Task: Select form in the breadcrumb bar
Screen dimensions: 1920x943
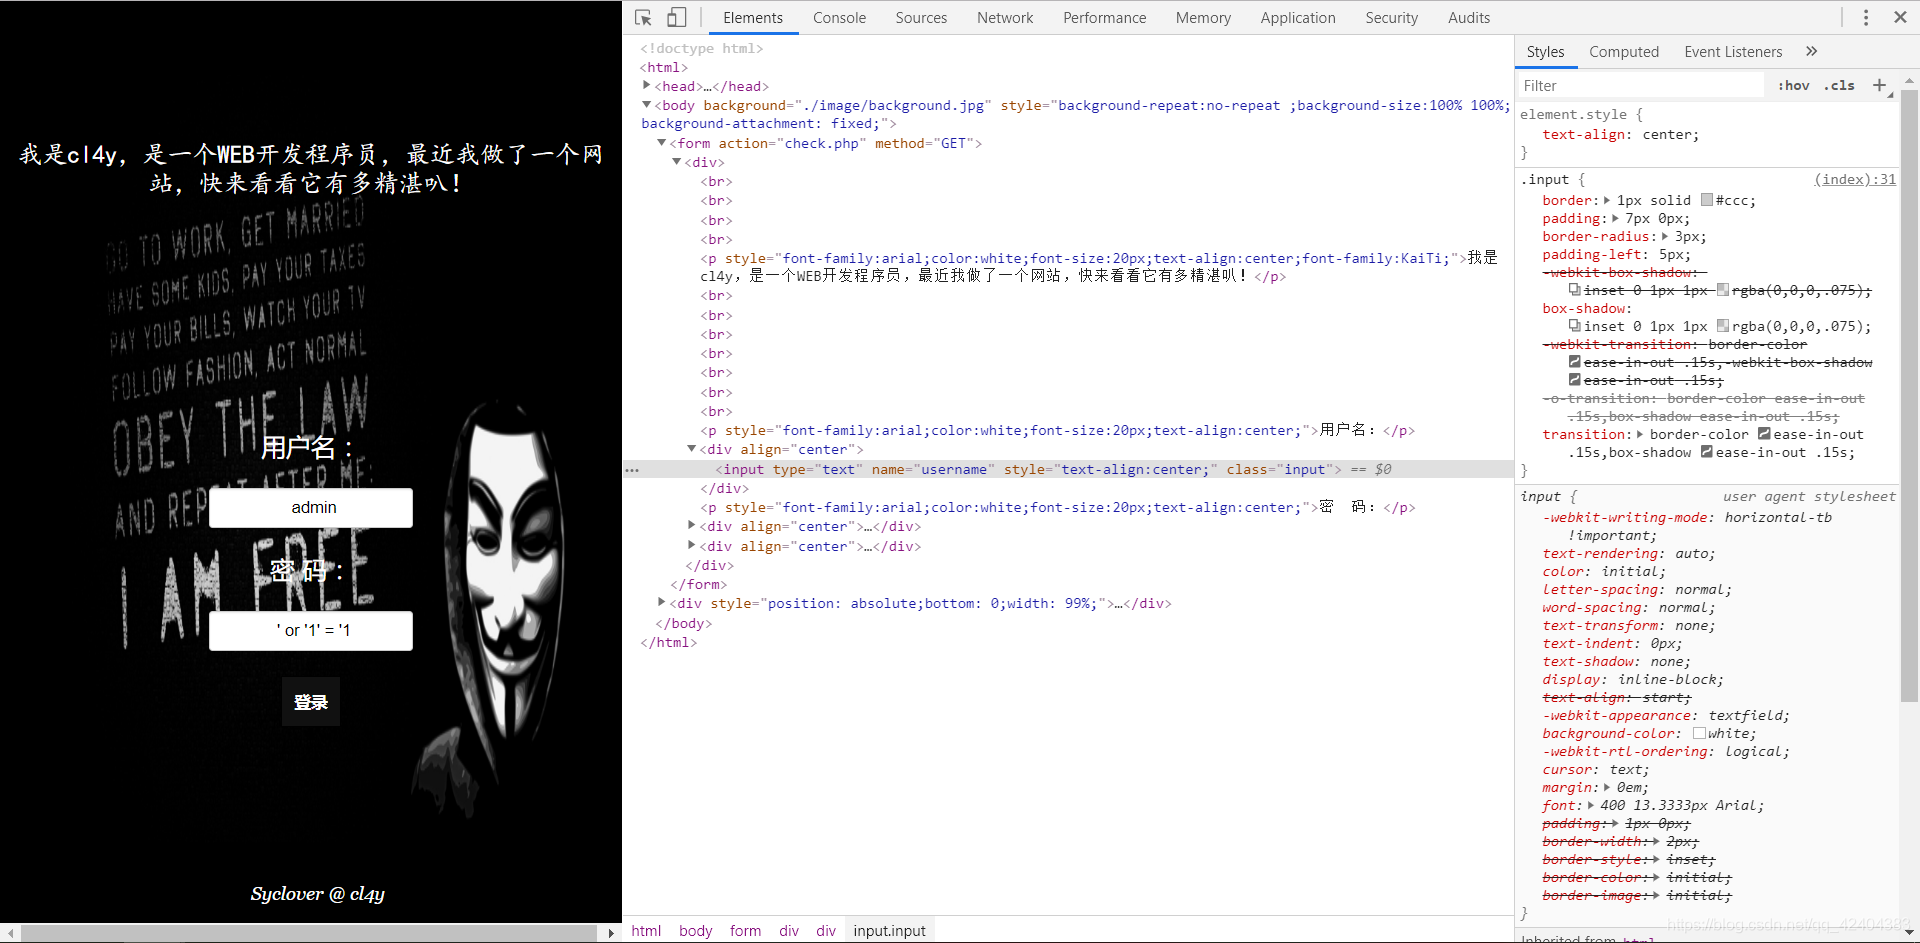Action: point(745,930)
